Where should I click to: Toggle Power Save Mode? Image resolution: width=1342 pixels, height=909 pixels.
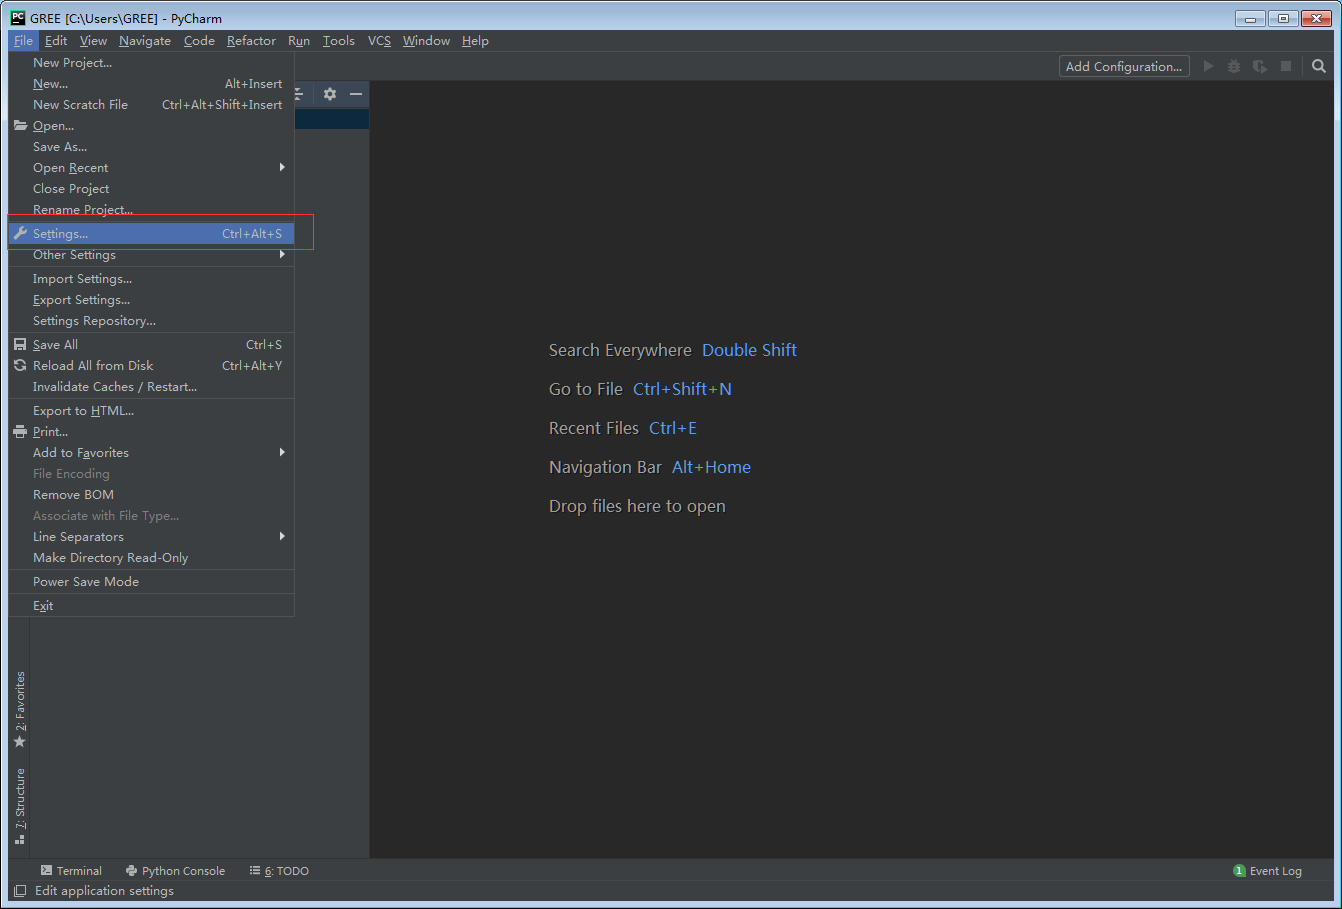coord(151,582)
